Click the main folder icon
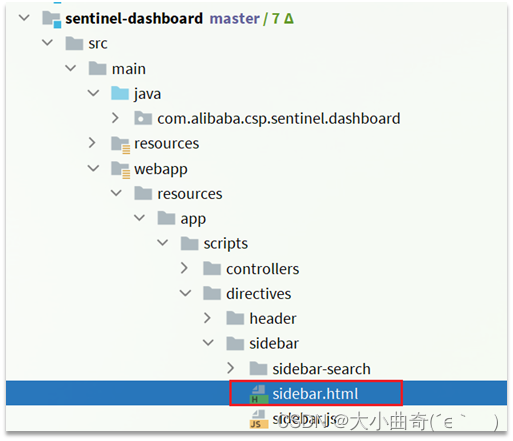513x441 pixels. coord(97,68)
